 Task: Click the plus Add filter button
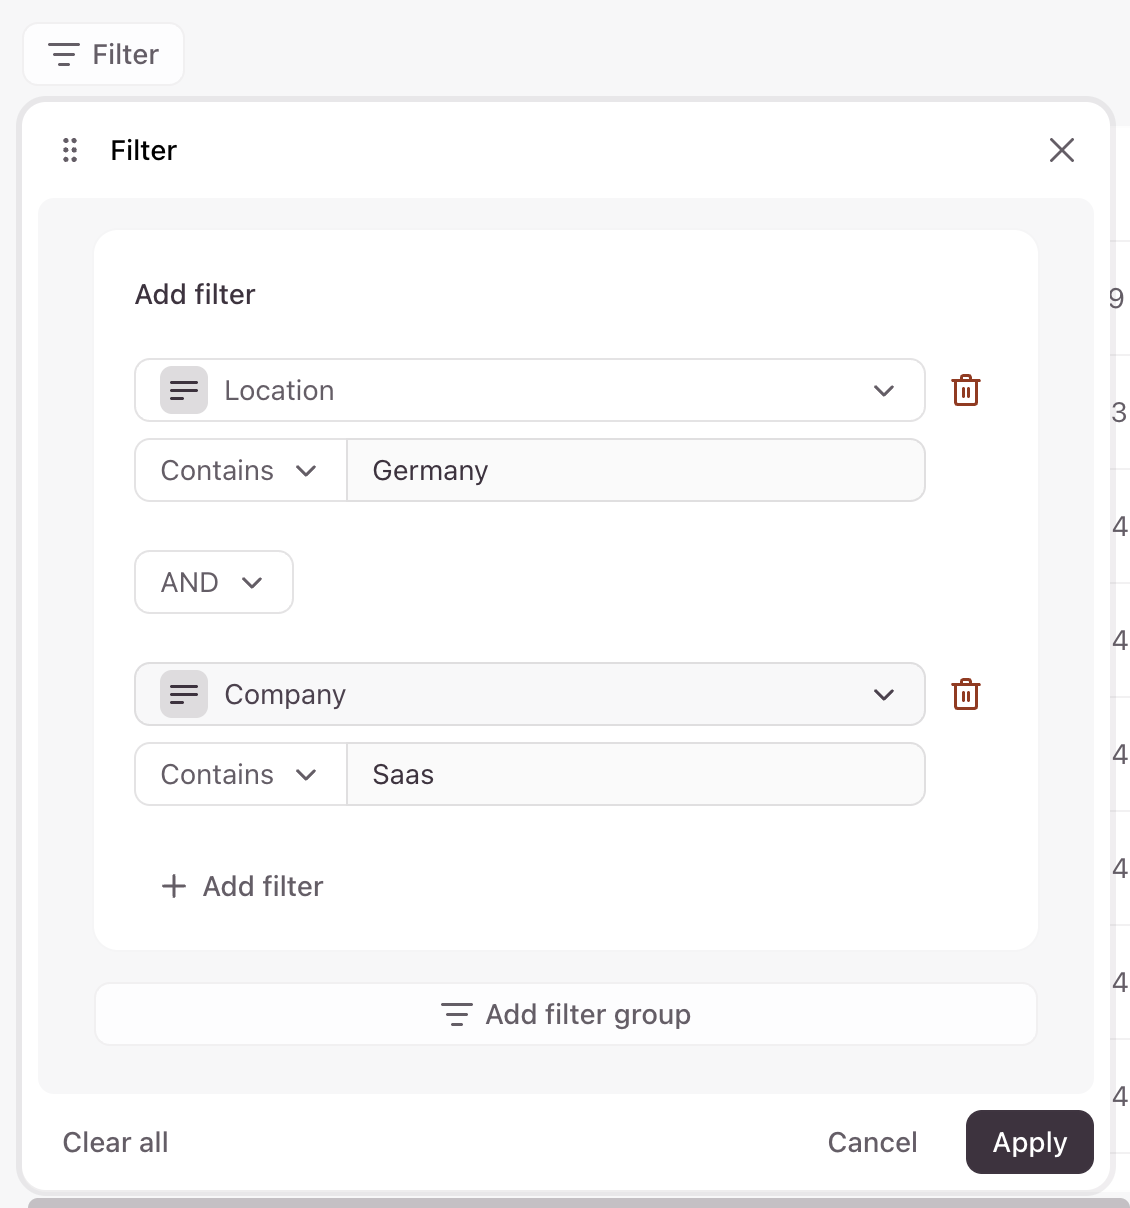click(243, 886)
